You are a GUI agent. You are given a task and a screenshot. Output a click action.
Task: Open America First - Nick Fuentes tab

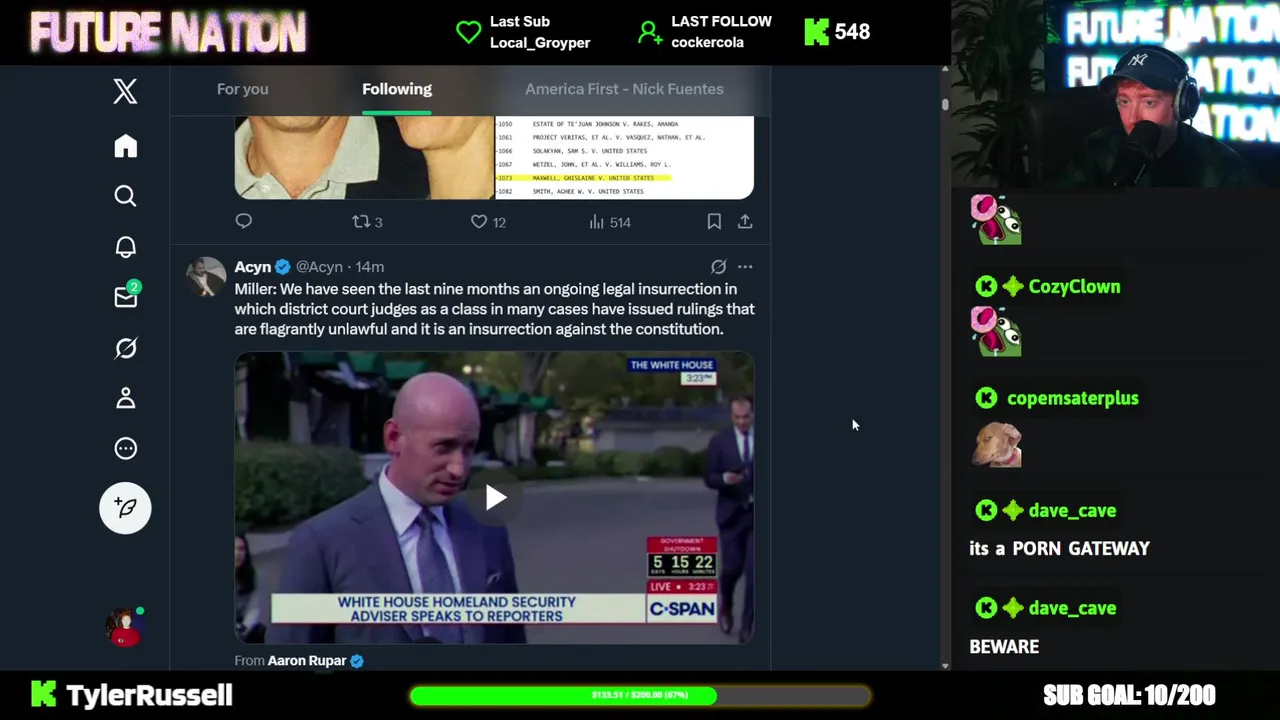pos(624,89)
